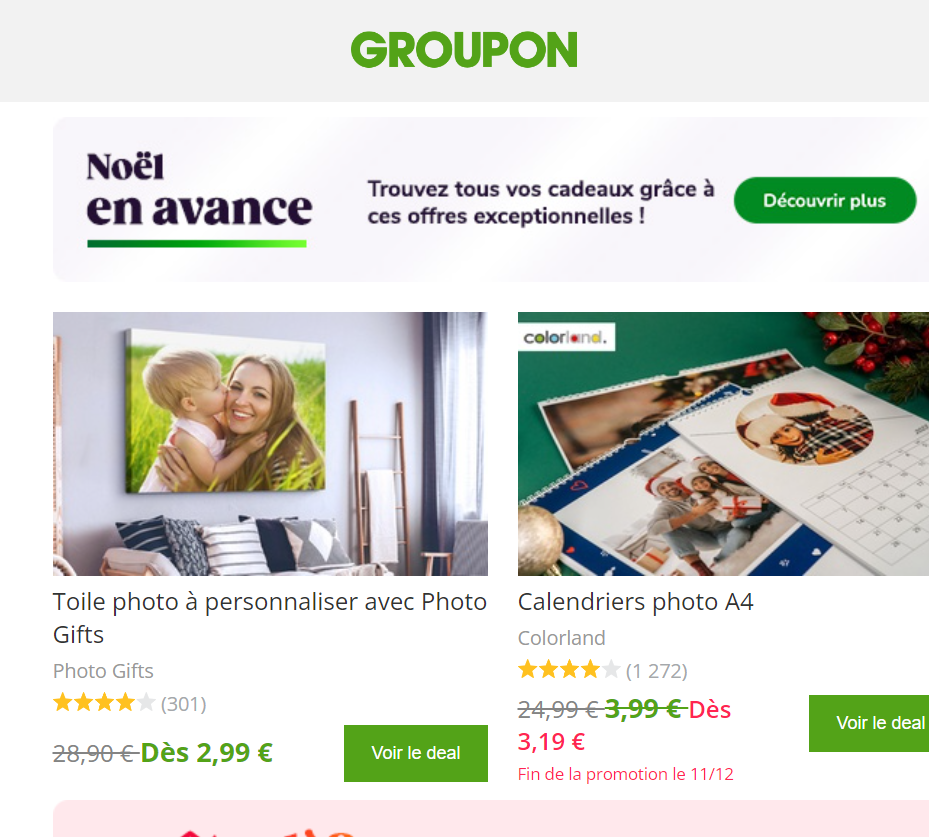Viewport: 929px width, 837px height.
Task: Click the Dès 2,99 € price
Action: (x=207, y=753)
